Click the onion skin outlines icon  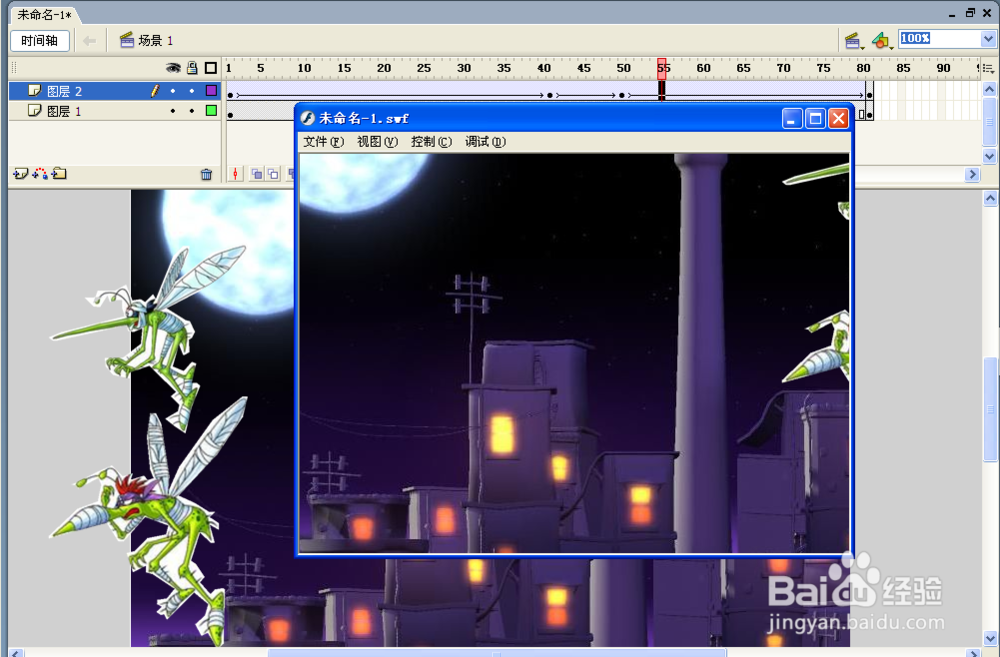[x=273, y=174]
